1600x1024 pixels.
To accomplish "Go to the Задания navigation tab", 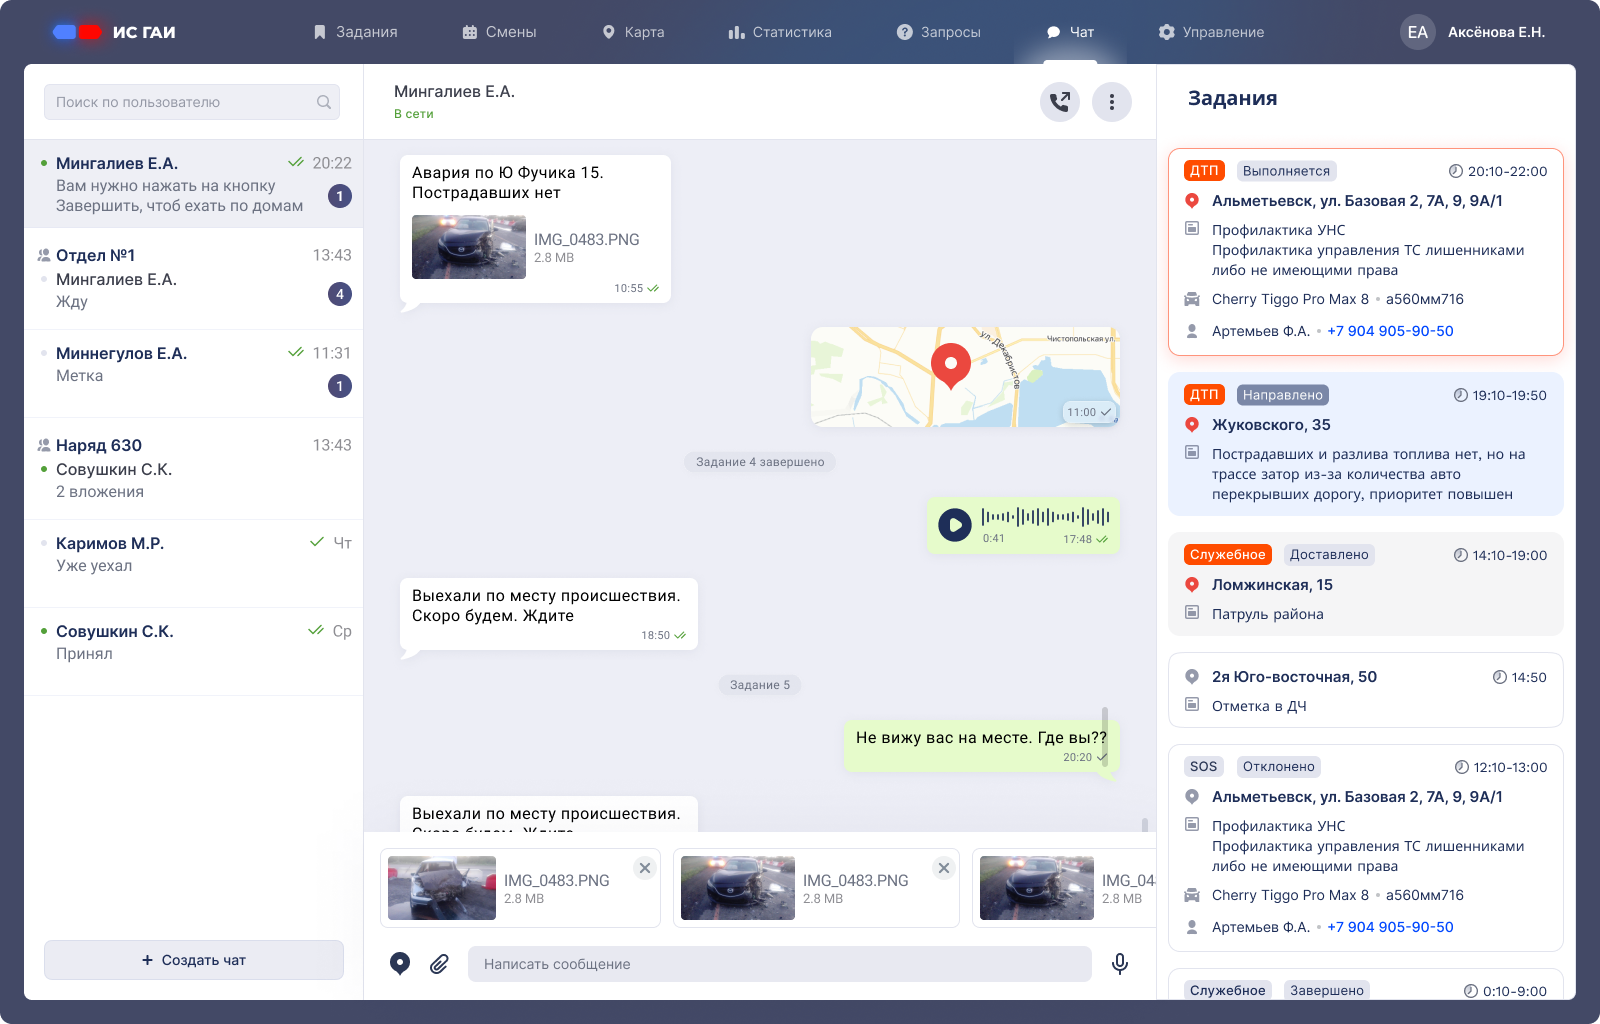I will [355, 32].
